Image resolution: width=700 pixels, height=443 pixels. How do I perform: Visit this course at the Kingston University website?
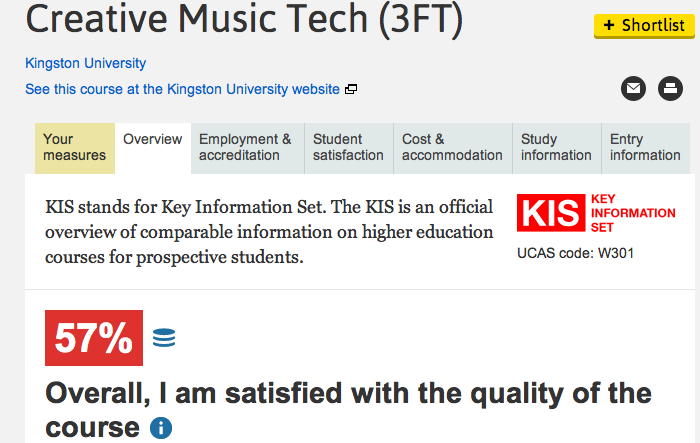pyautogui.click(x=182, y=89)
